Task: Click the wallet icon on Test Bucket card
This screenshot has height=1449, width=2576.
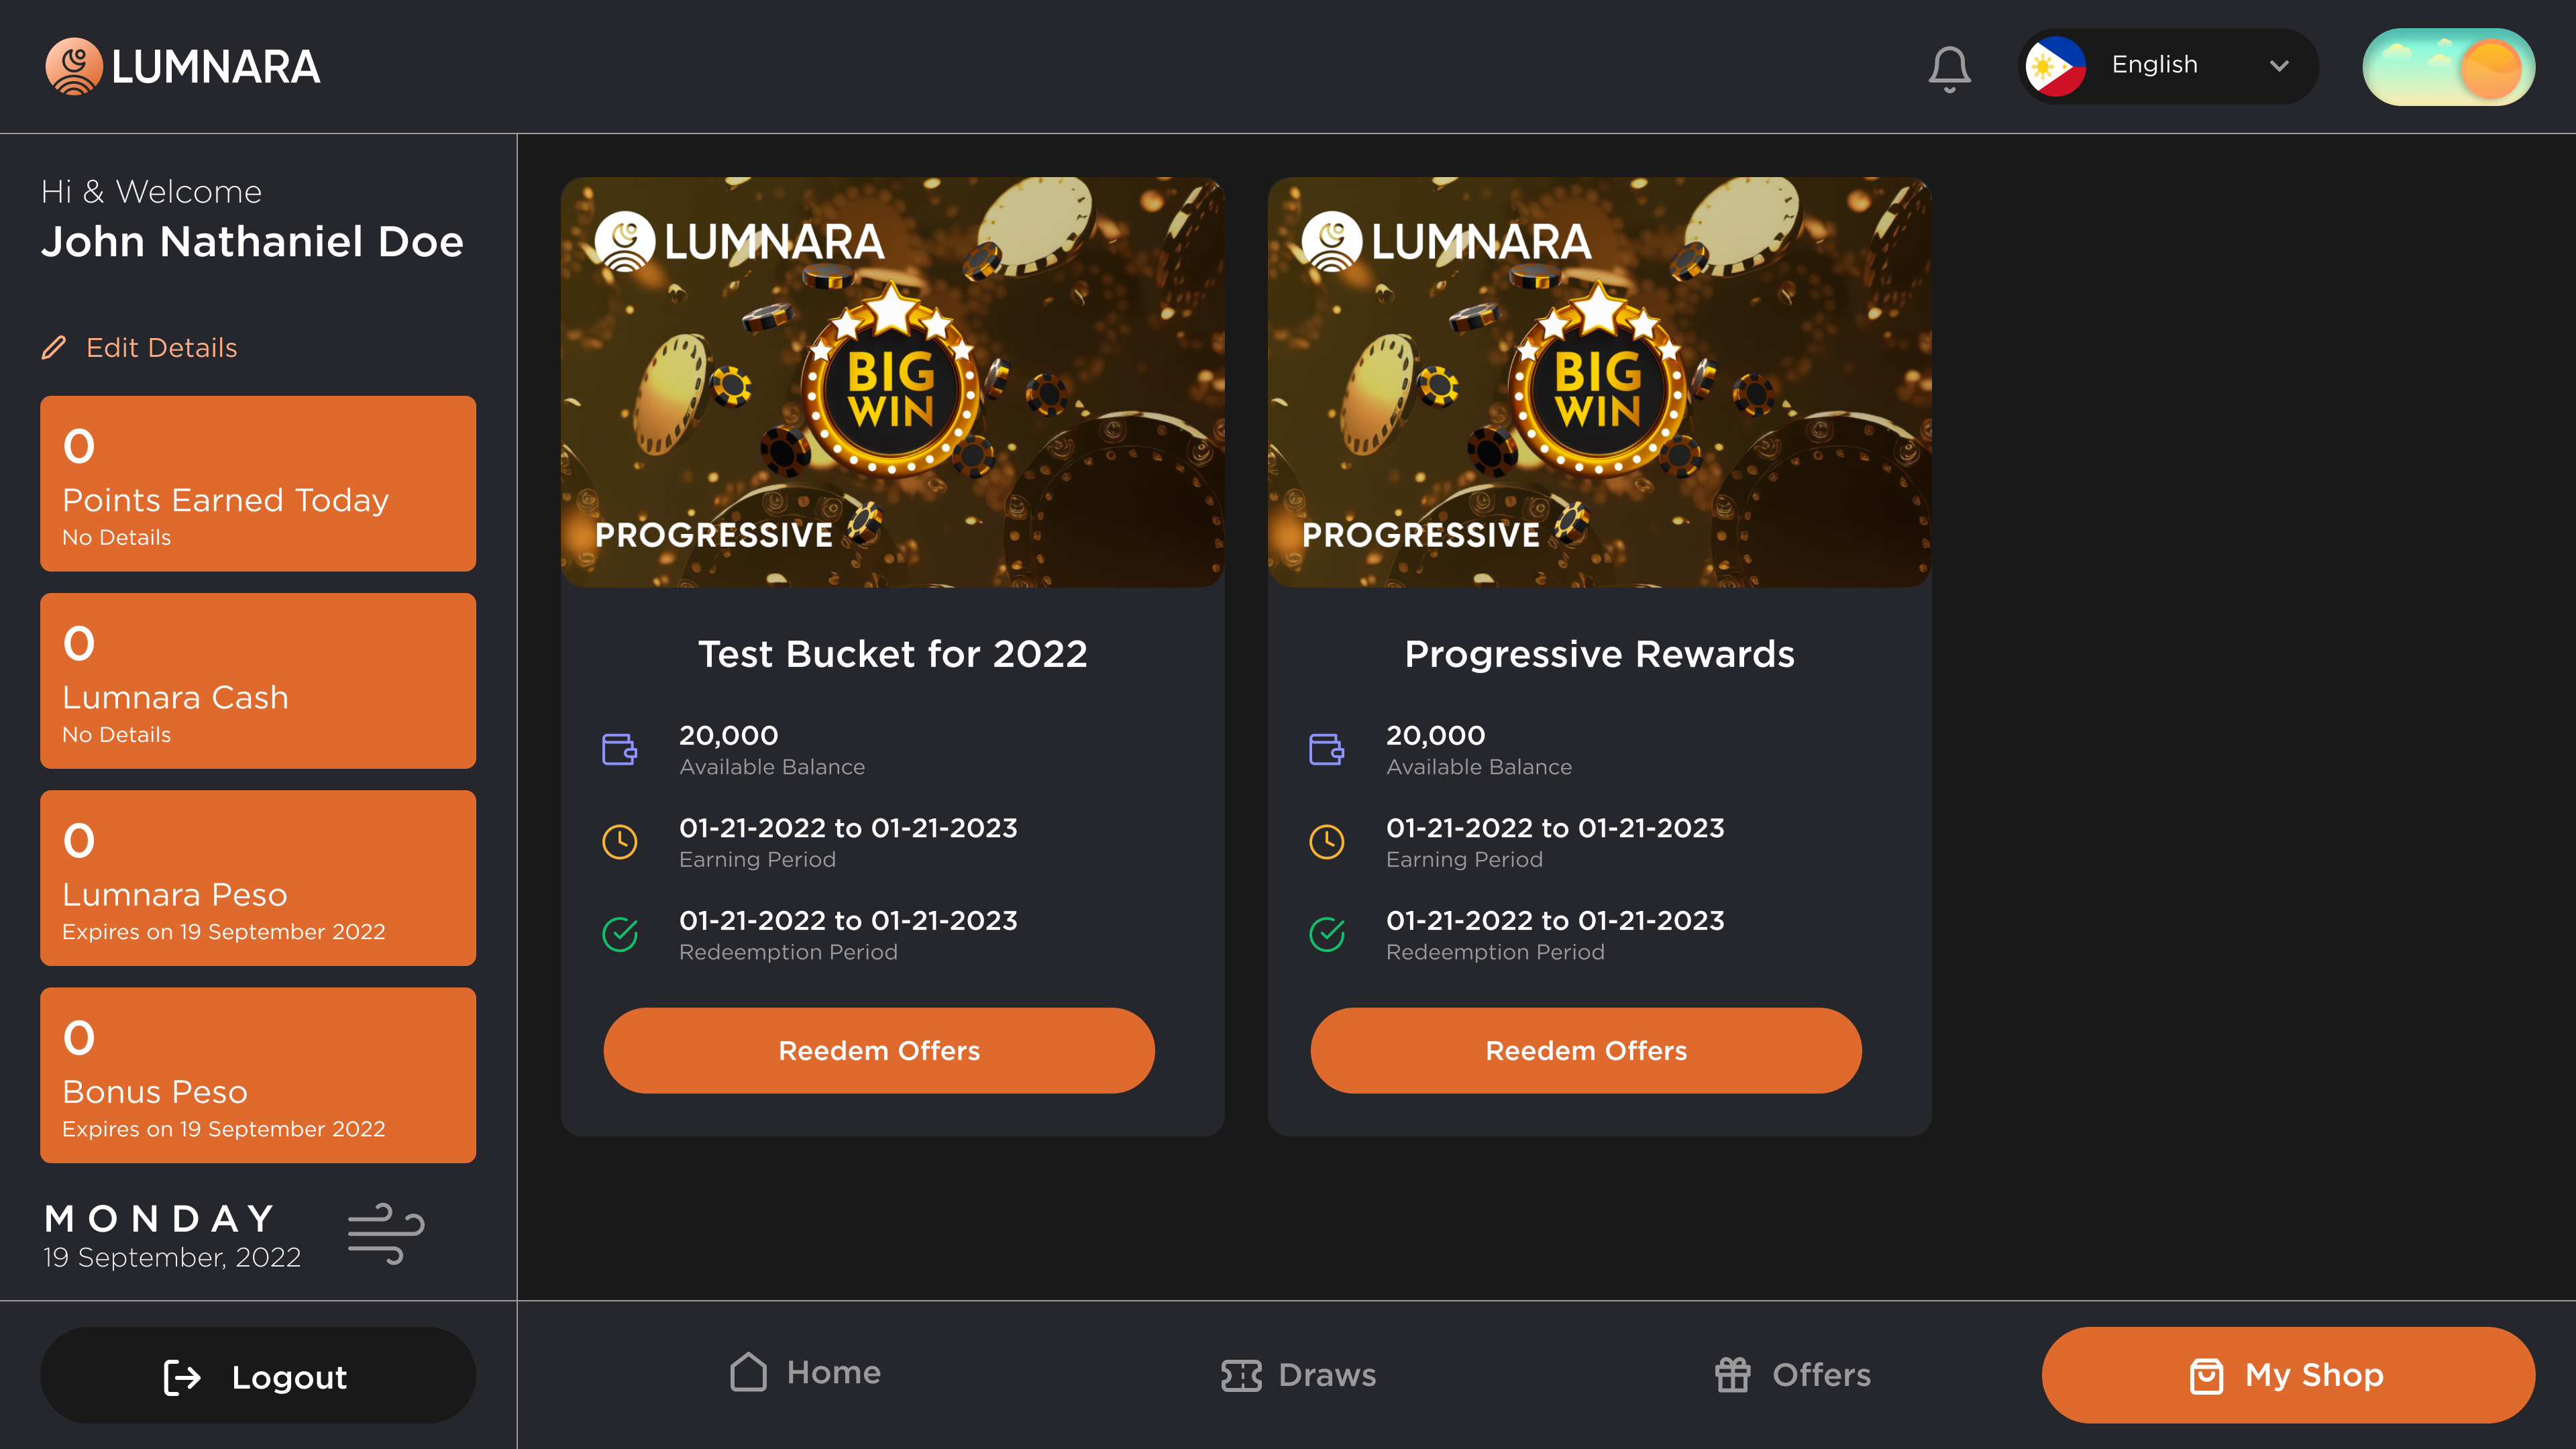Action: 620,749
